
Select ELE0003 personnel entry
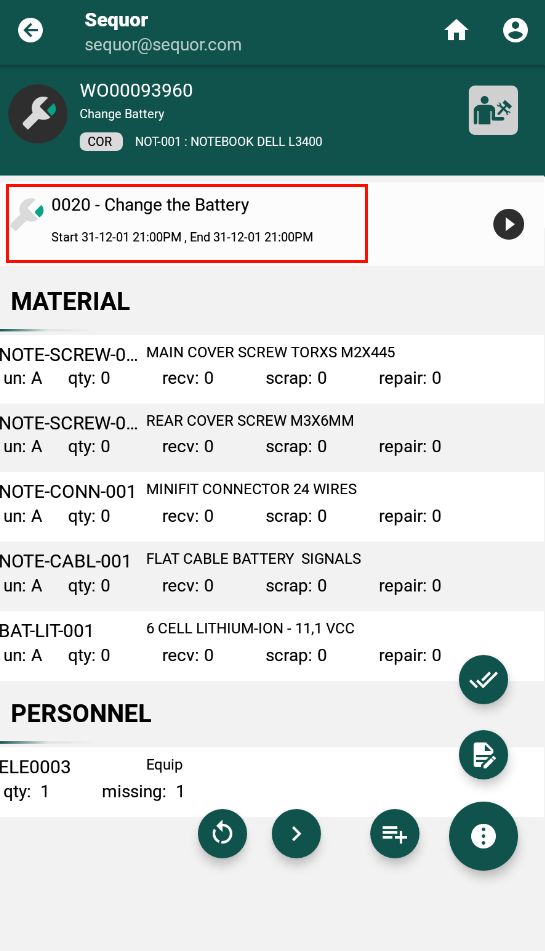pos(272,782)
